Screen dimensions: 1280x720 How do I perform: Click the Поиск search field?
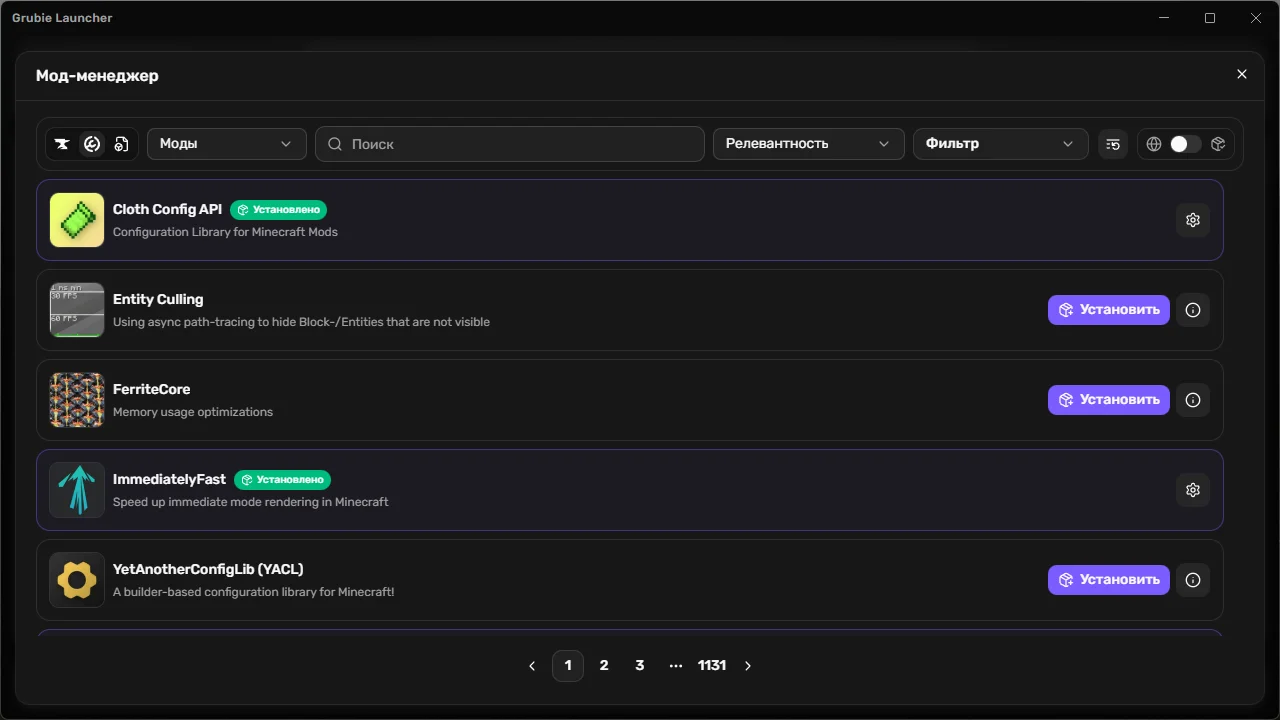tap(510, 144)
